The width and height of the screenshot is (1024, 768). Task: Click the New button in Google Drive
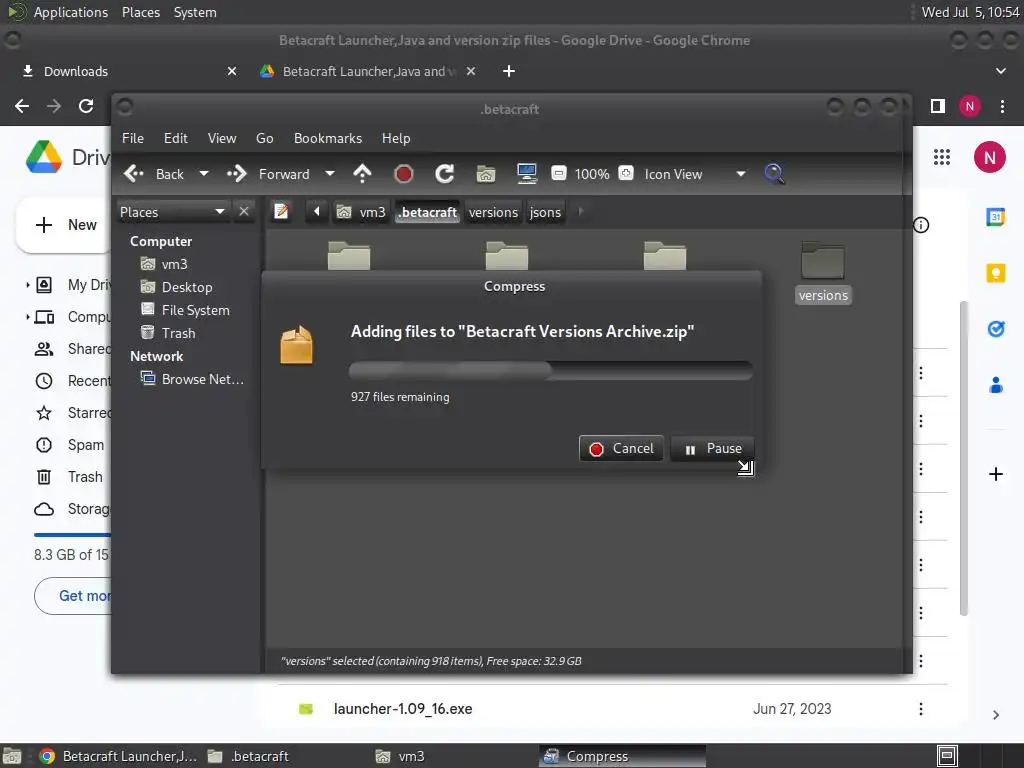(x=65, y=225)
